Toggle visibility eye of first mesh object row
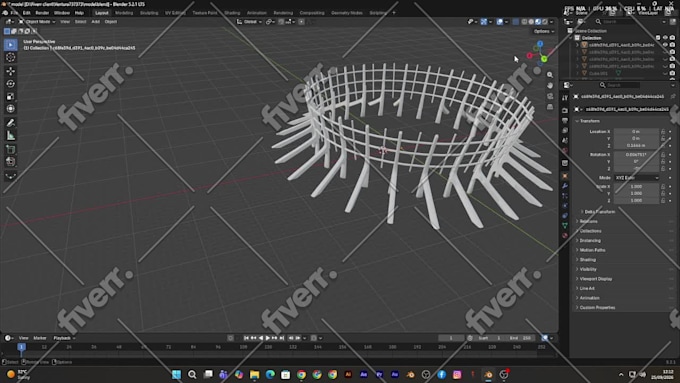The image size is (680, 383). (665, 45)
